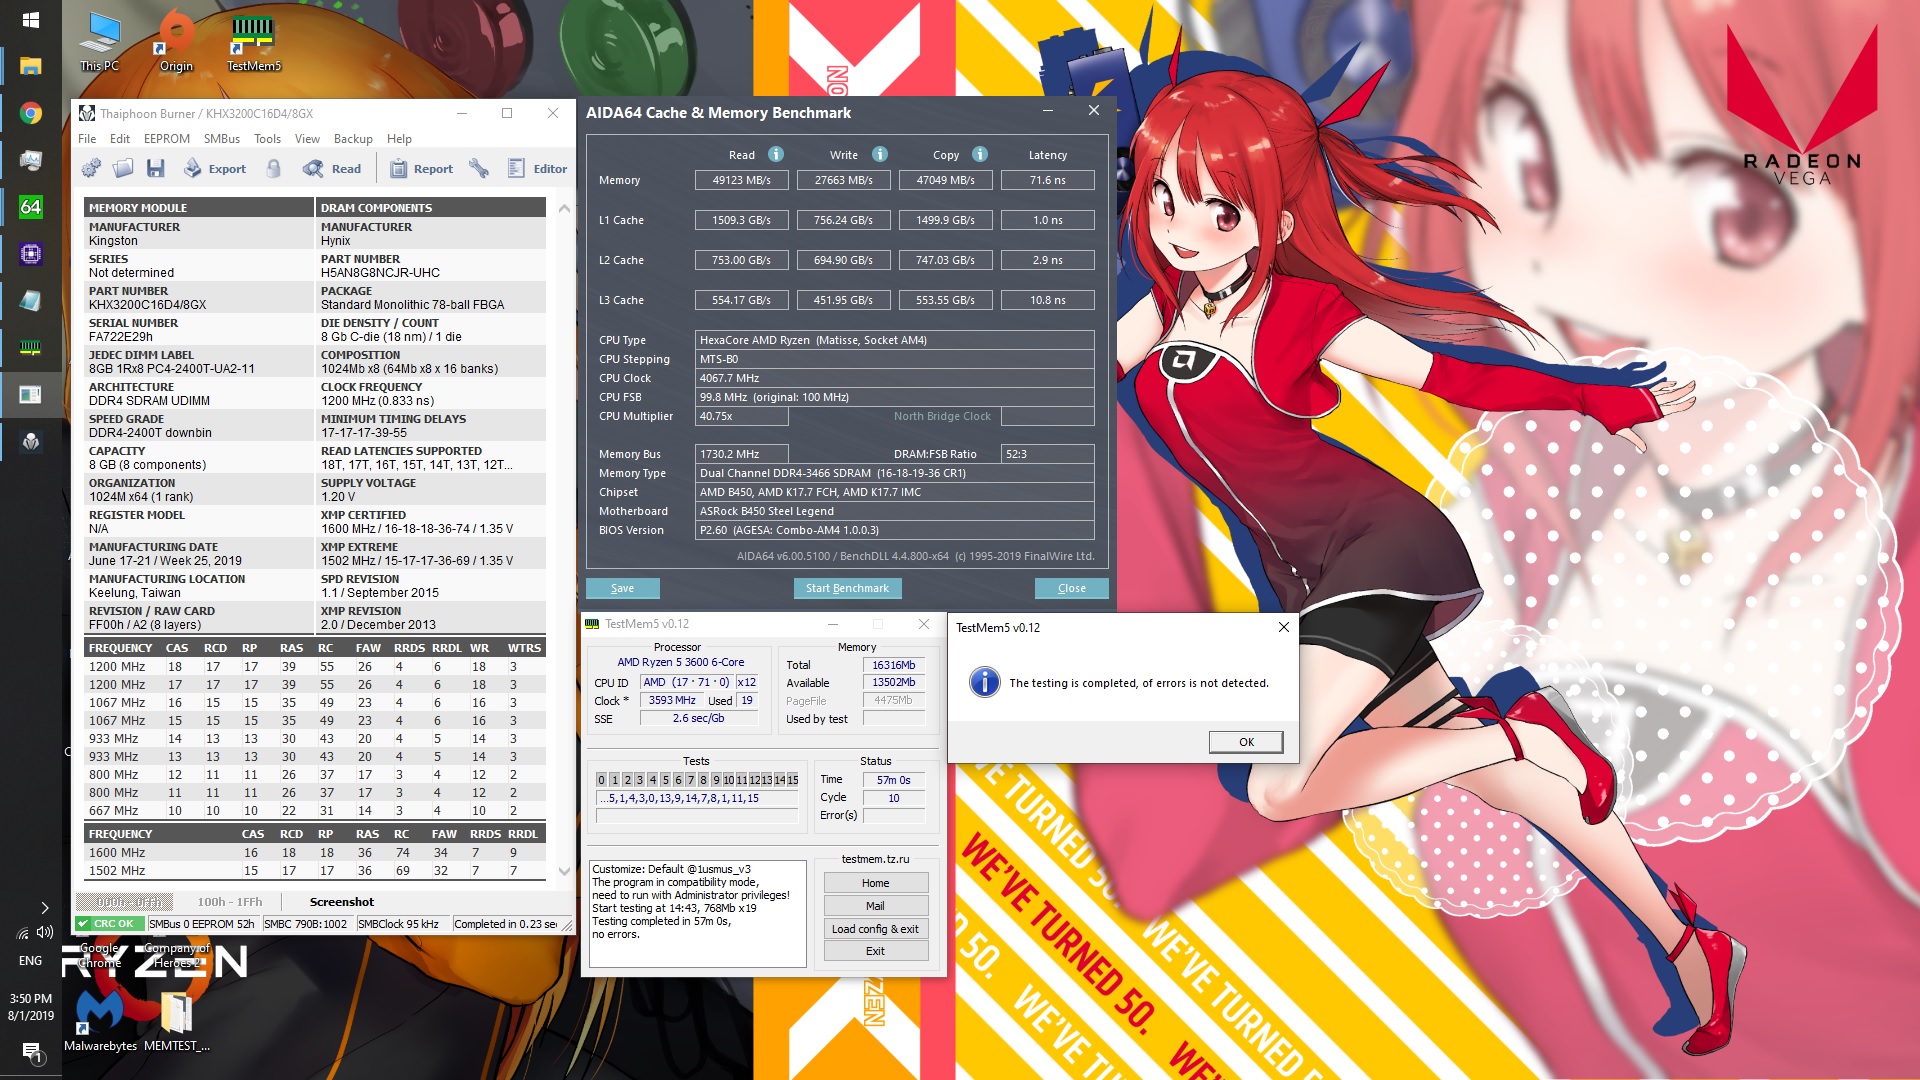
Task: Open the notification center icon
Action: [31, 1053]
